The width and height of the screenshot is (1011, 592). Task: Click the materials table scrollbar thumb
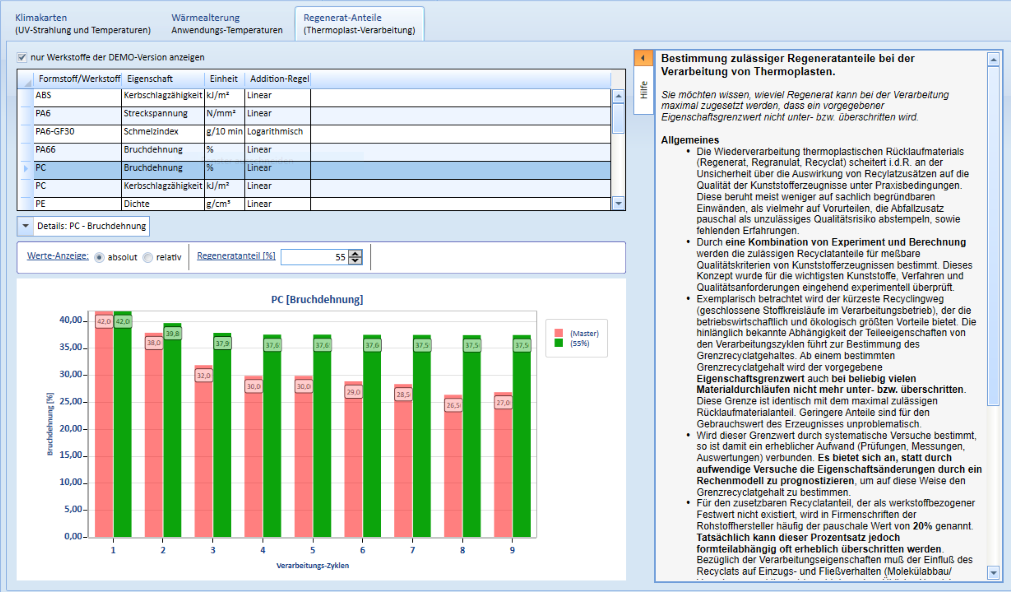pos(618,118)
